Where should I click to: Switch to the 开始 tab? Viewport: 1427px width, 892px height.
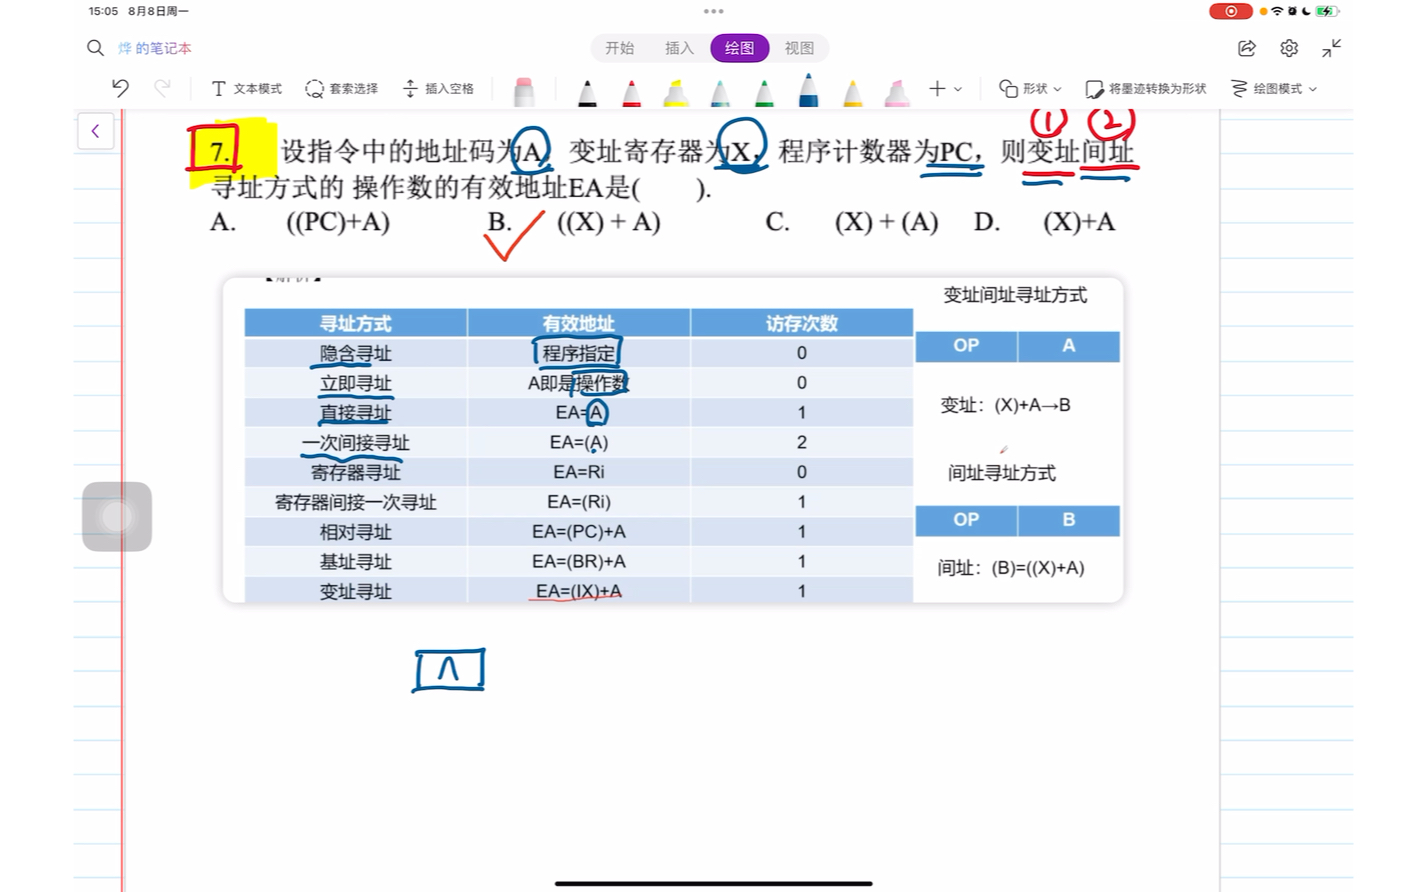coord(620,48)
